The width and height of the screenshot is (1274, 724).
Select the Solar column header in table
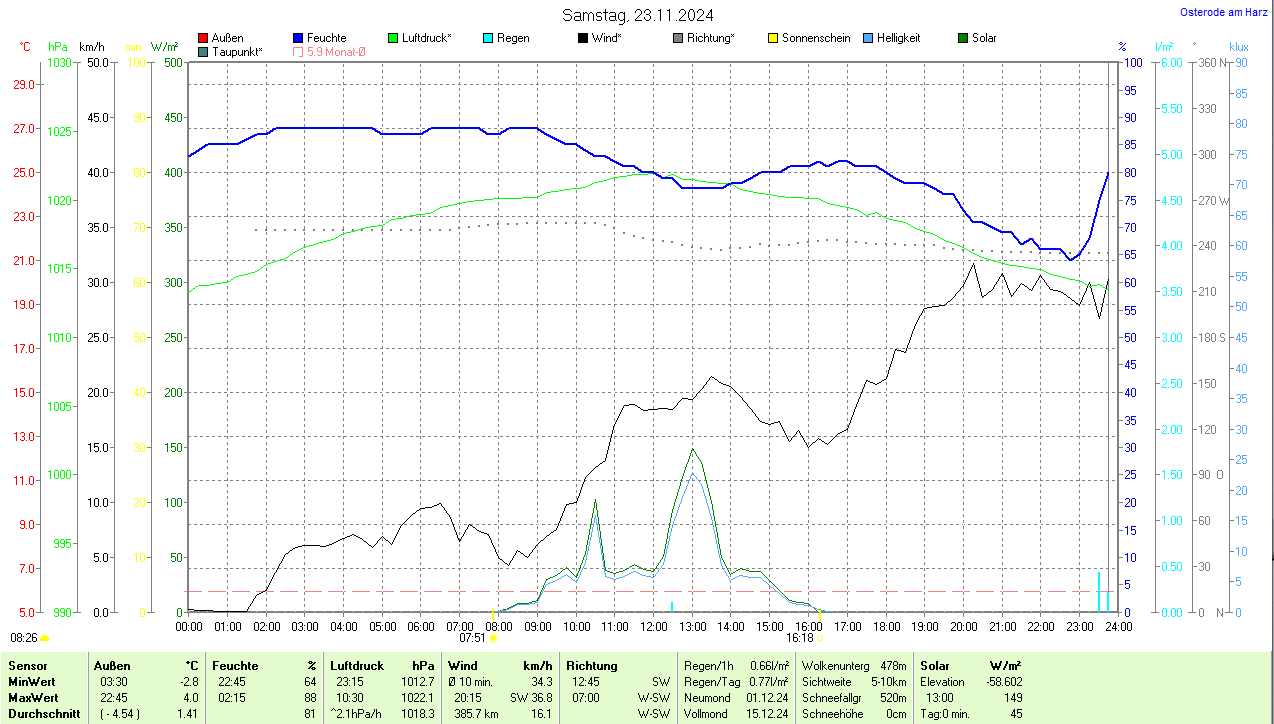tap(935, 666)
